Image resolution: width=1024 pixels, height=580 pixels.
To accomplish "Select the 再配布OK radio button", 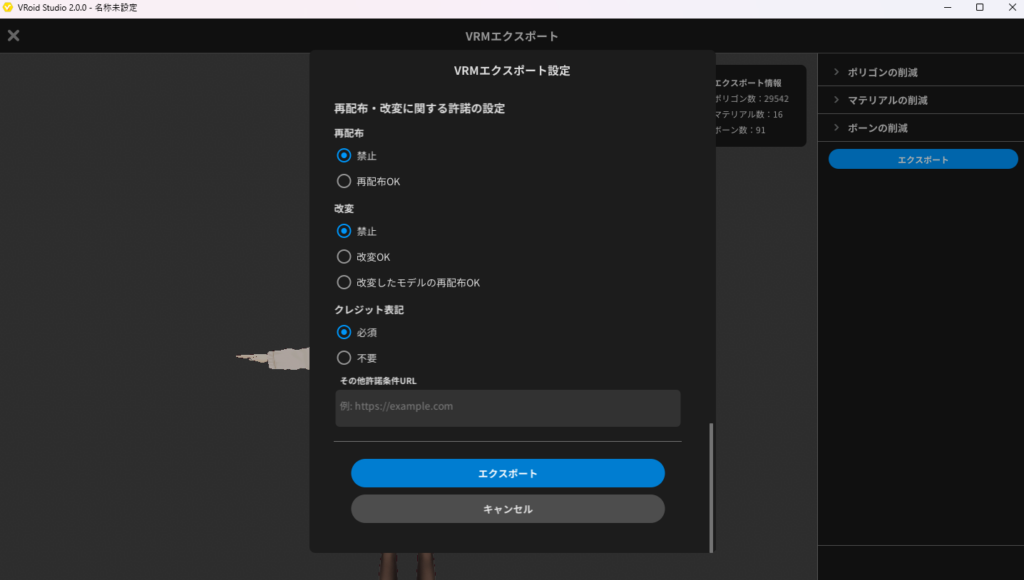I will pyautogui.click(x=344, y=182).
